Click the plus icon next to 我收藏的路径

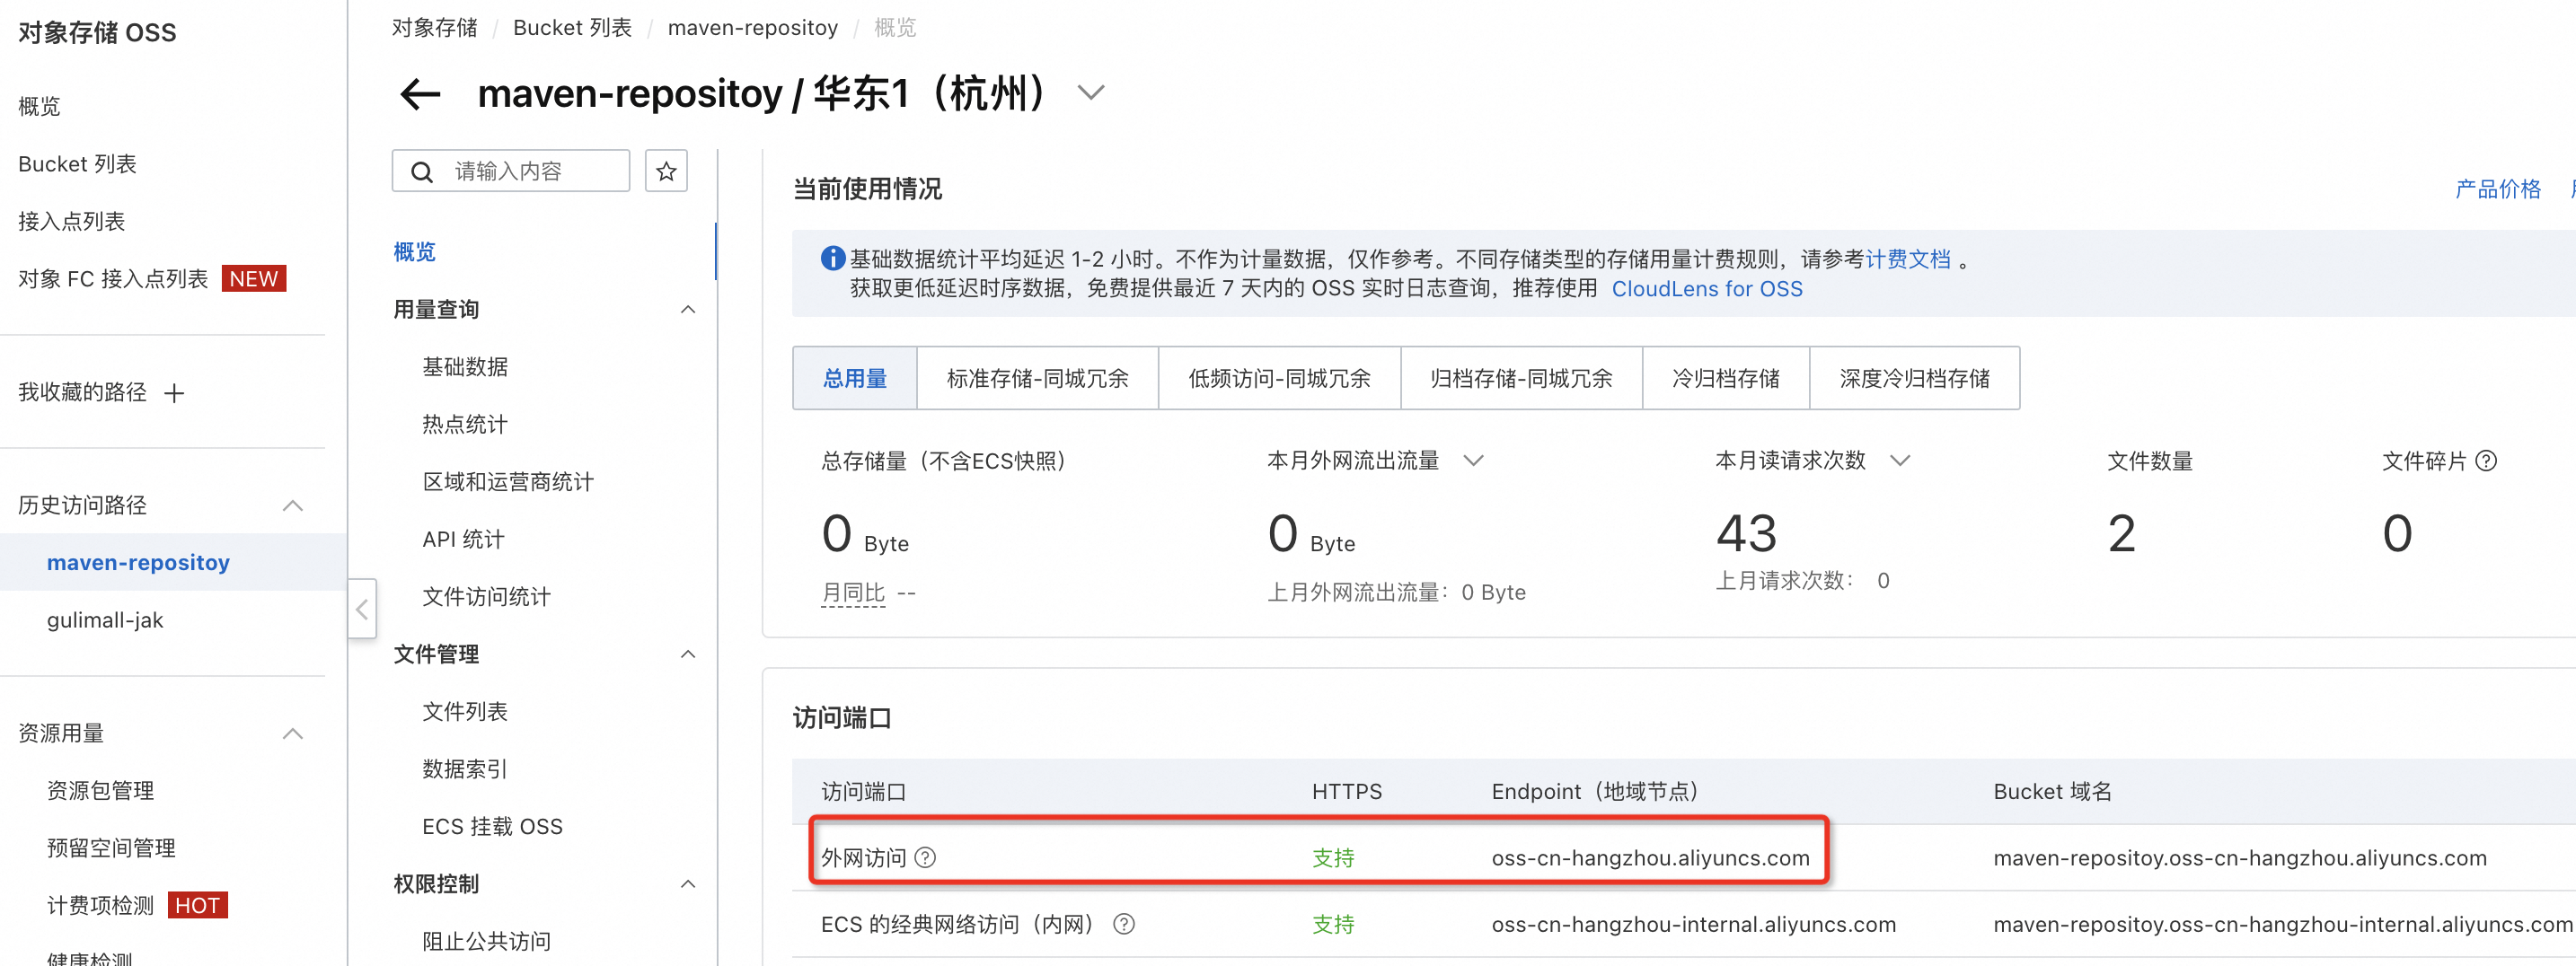(175, 392)
